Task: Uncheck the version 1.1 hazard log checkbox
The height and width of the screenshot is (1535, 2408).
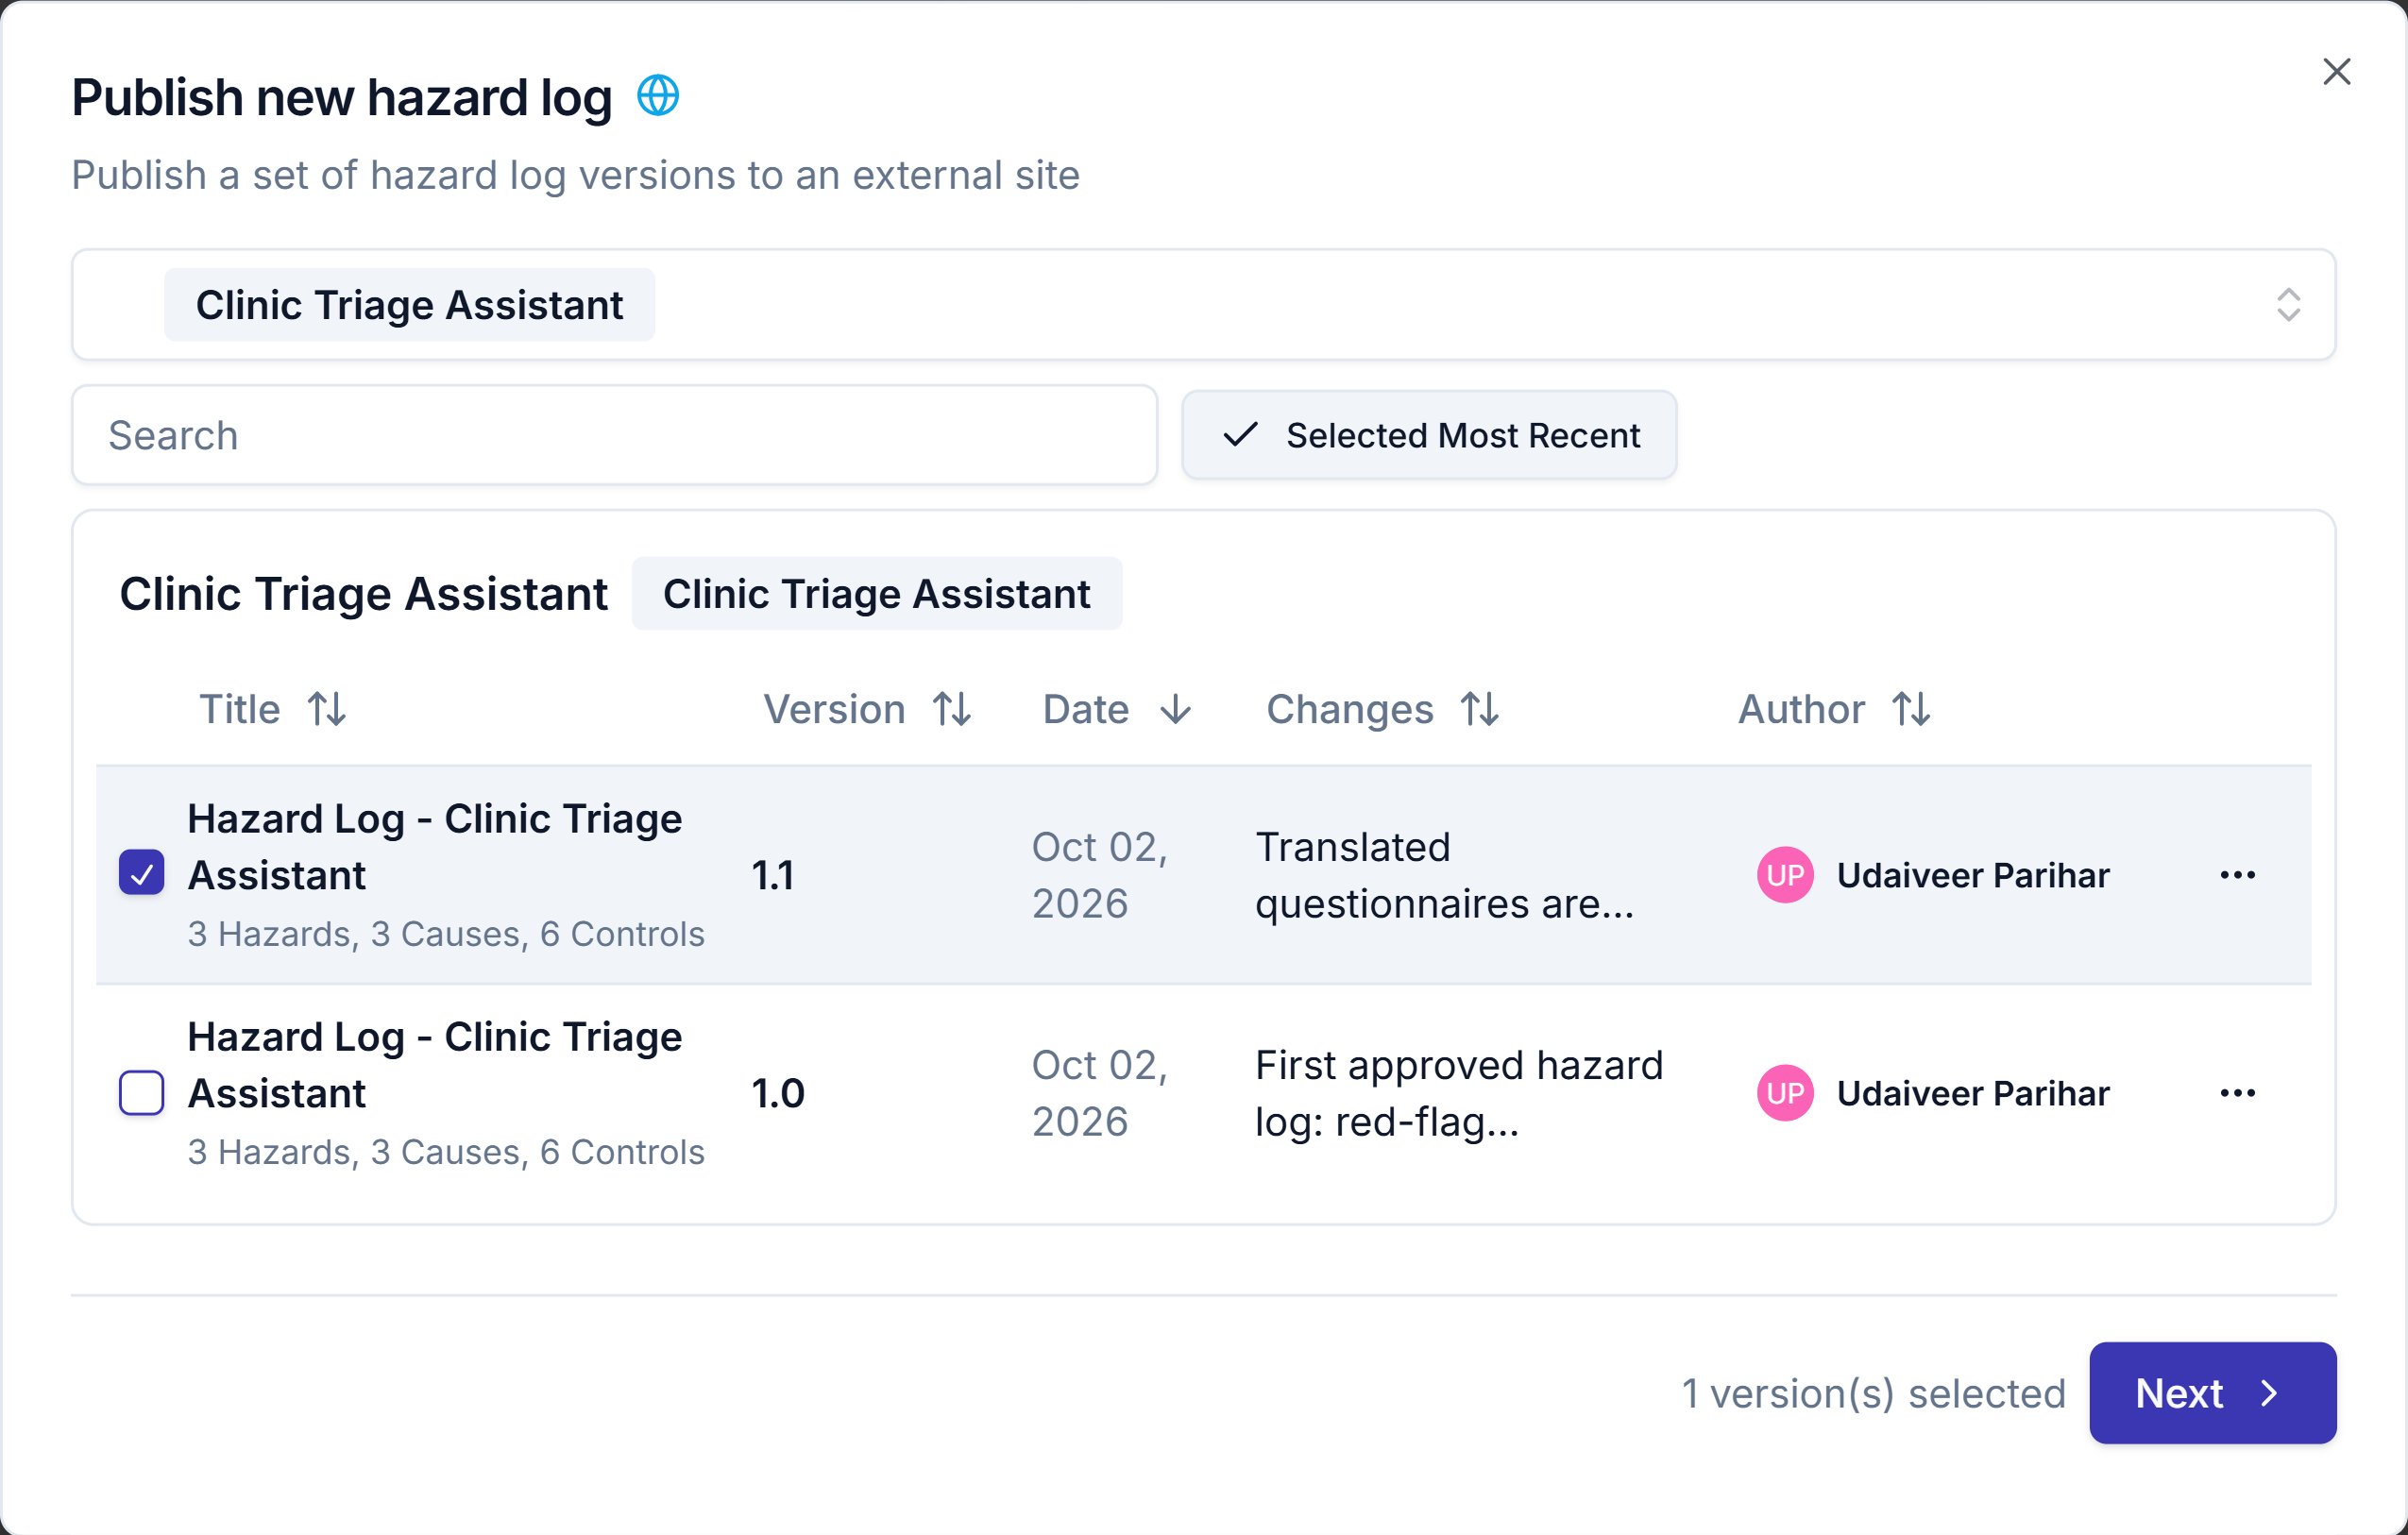Action: coord(142,874)
